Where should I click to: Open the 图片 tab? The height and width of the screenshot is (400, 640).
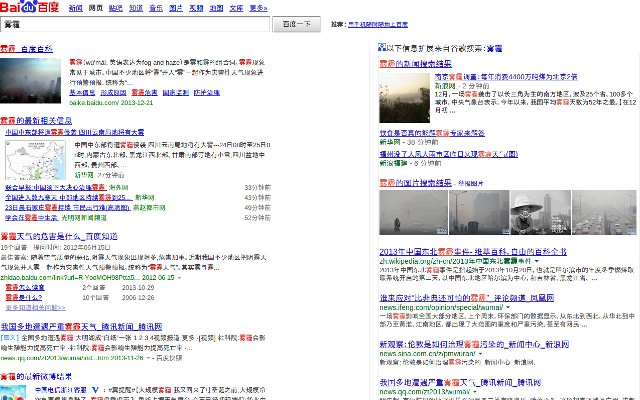176,8
